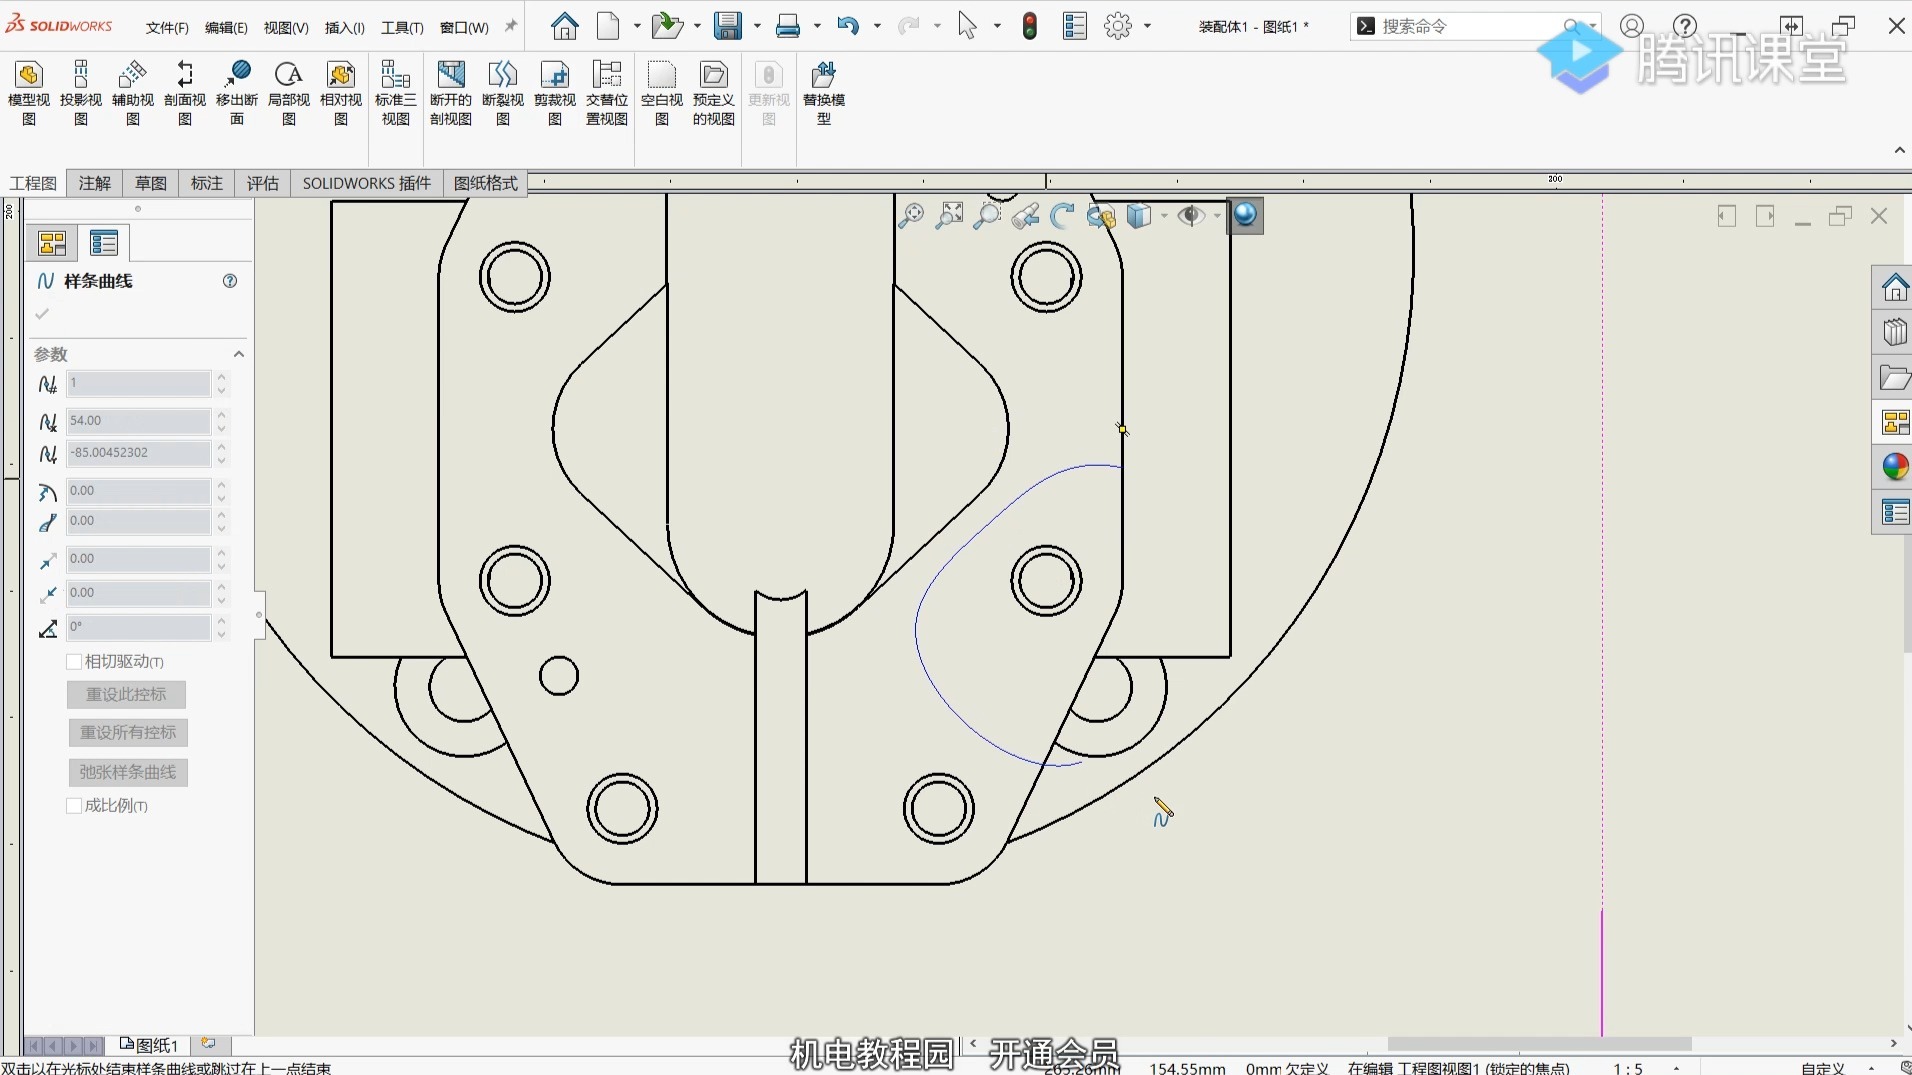Expand the options gear dropdown arrow
Image resolution: width=1912 pixels, height=1075 pixels.
point(1147,26)
